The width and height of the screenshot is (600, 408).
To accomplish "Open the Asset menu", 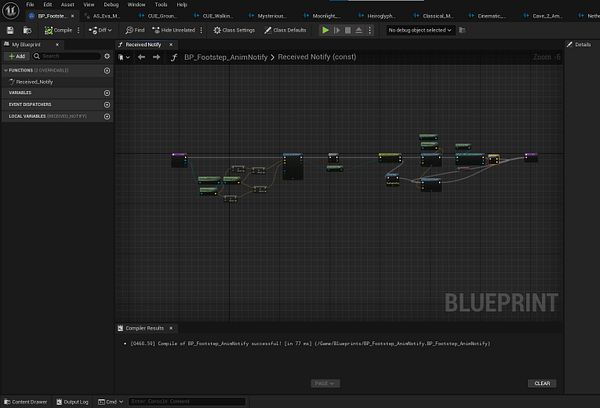I will point(68,5).
